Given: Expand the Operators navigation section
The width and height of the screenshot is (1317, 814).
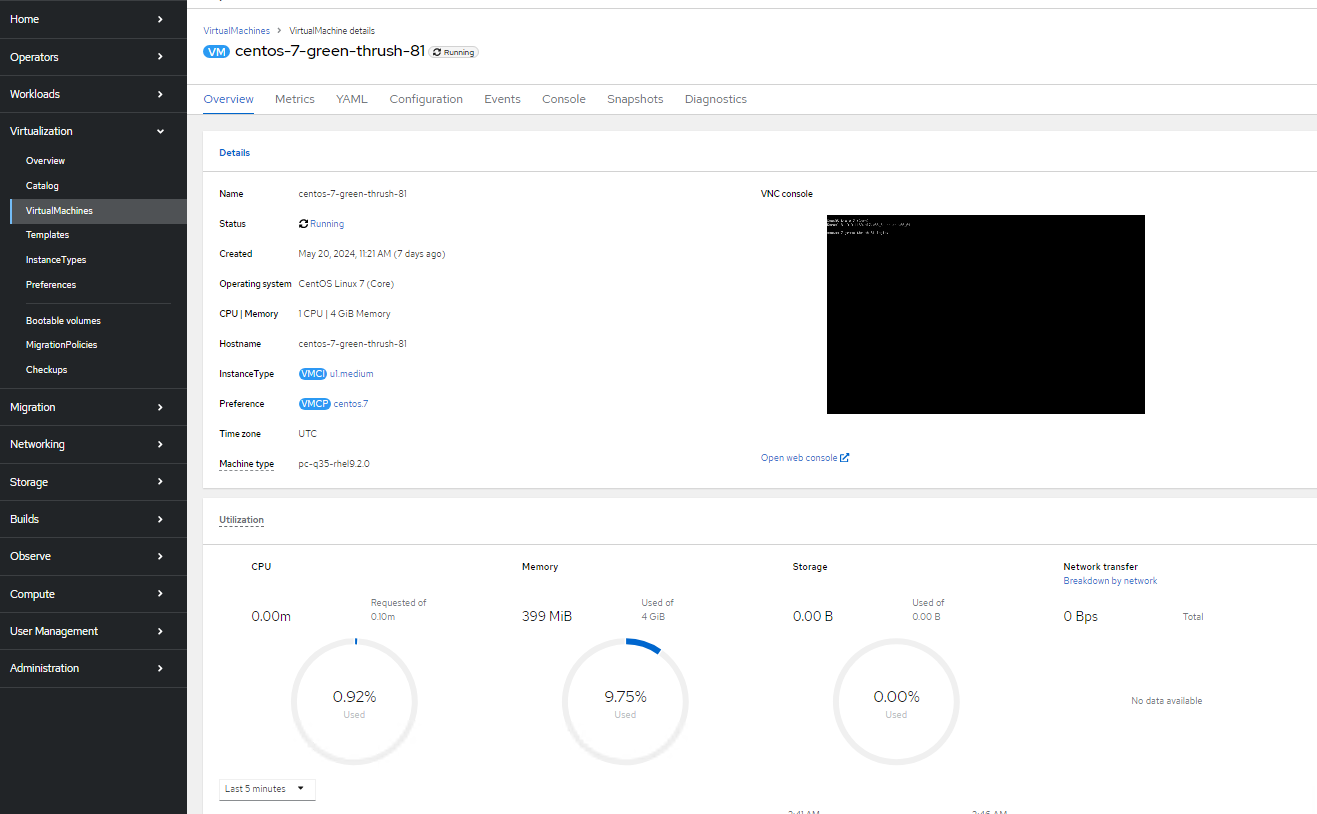Looking at the screenshot, I should (93, 57).
